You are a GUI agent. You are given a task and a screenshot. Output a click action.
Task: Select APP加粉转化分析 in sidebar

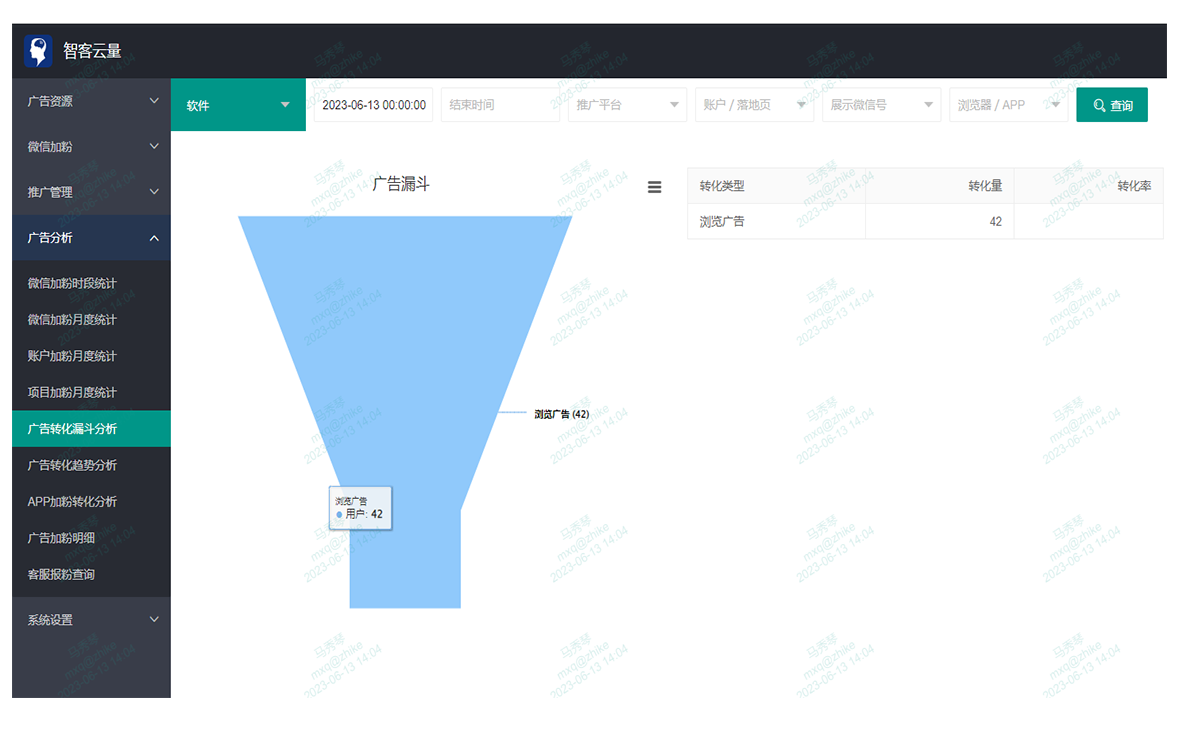click(x=72, y=501)
